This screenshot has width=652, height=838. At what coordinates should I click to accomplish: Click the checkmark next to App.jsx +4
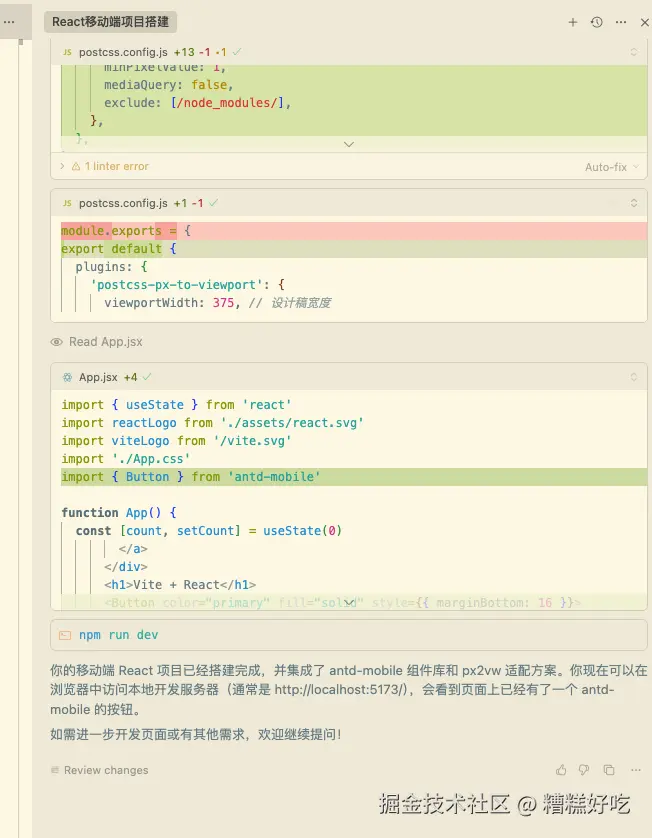(147, 377)
